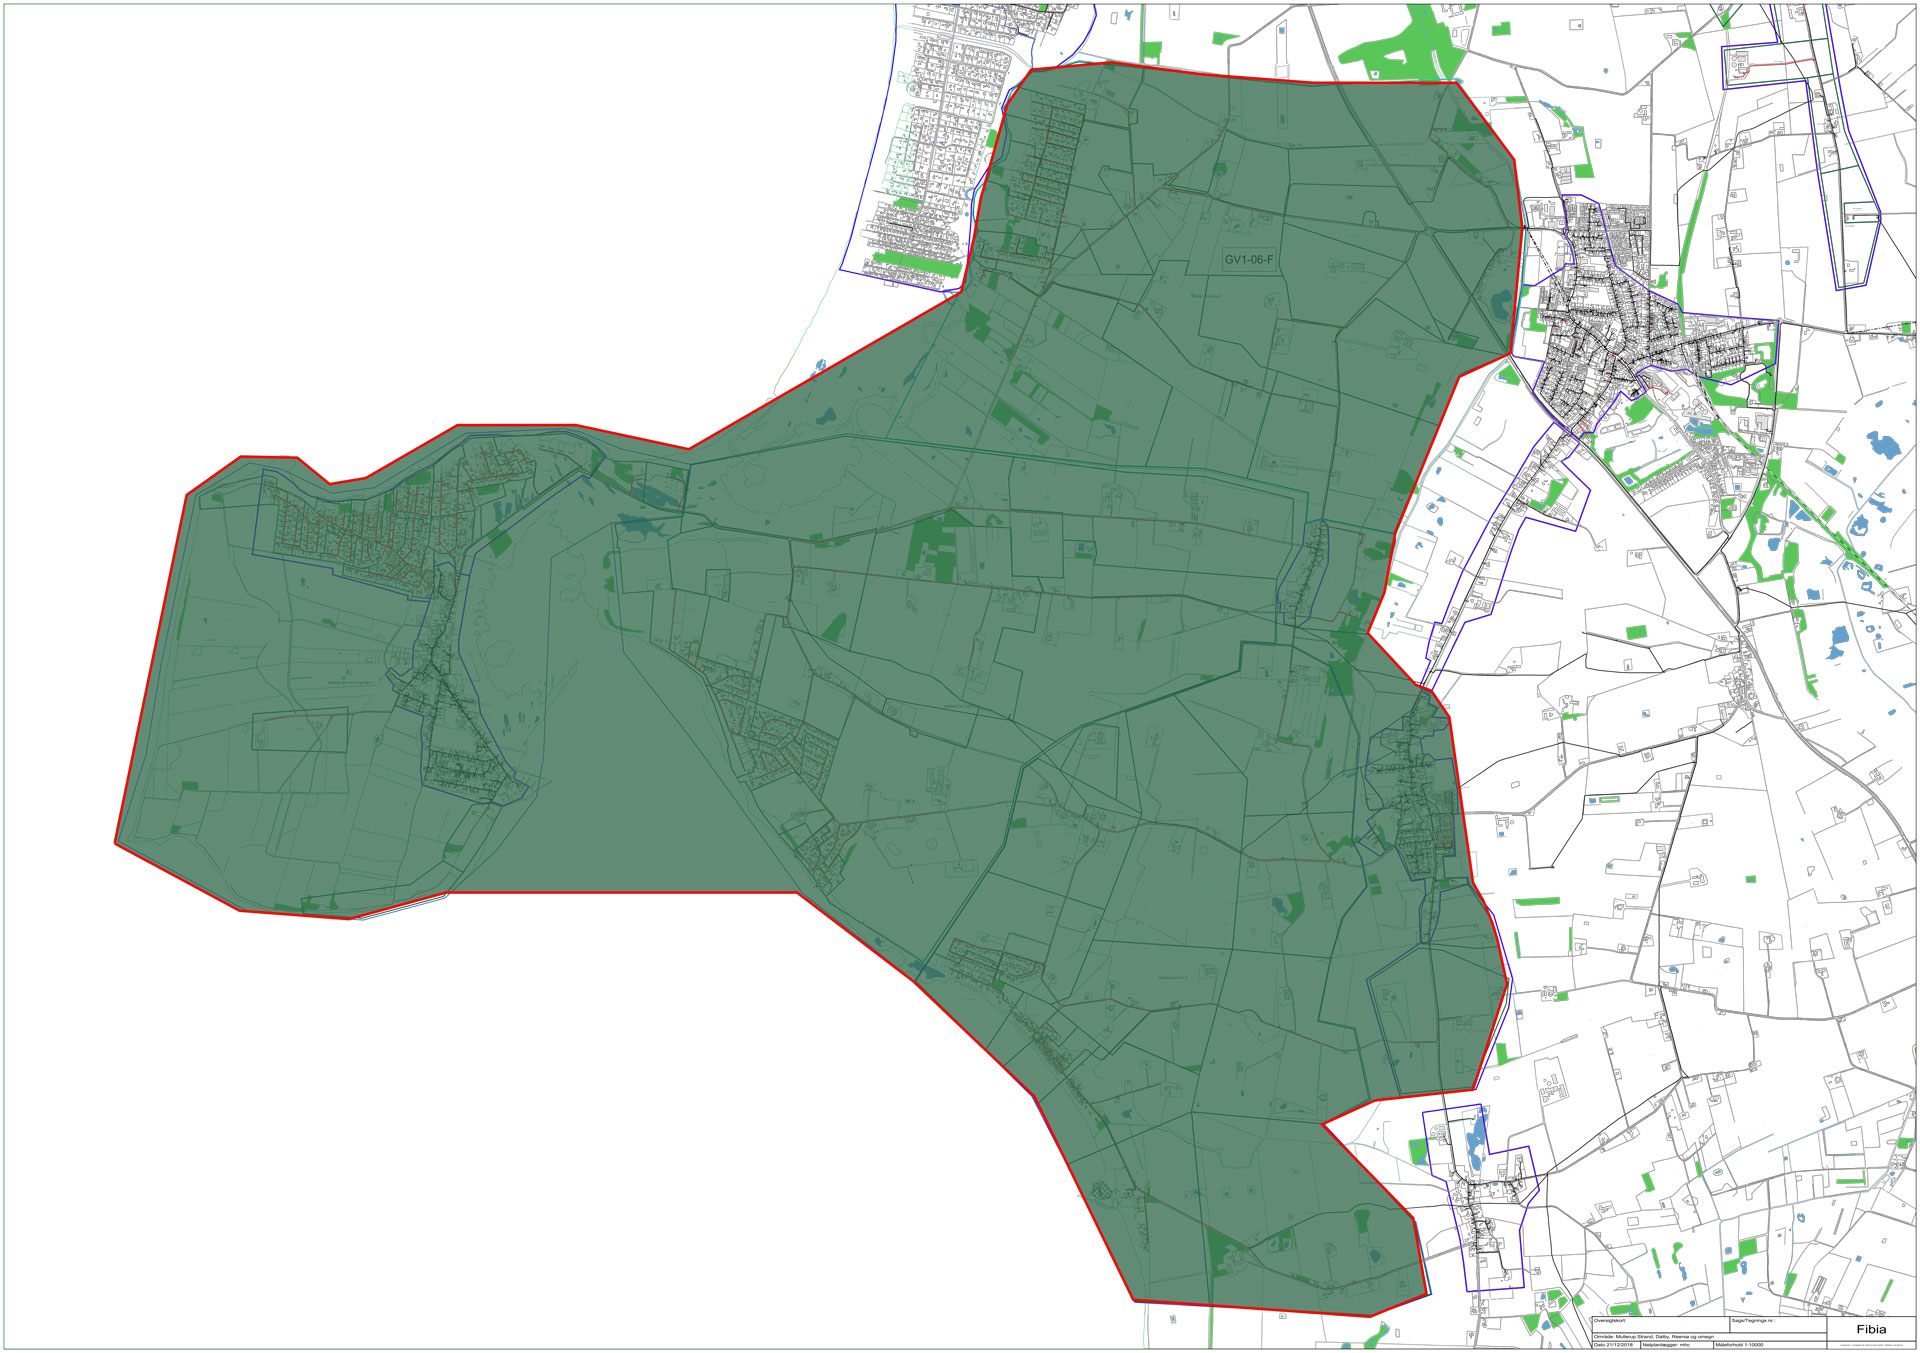This screenshot has height=1353, width=1920.
Task: Click the Fibia logo in title block
Action: click(x=1871, y=1329)
